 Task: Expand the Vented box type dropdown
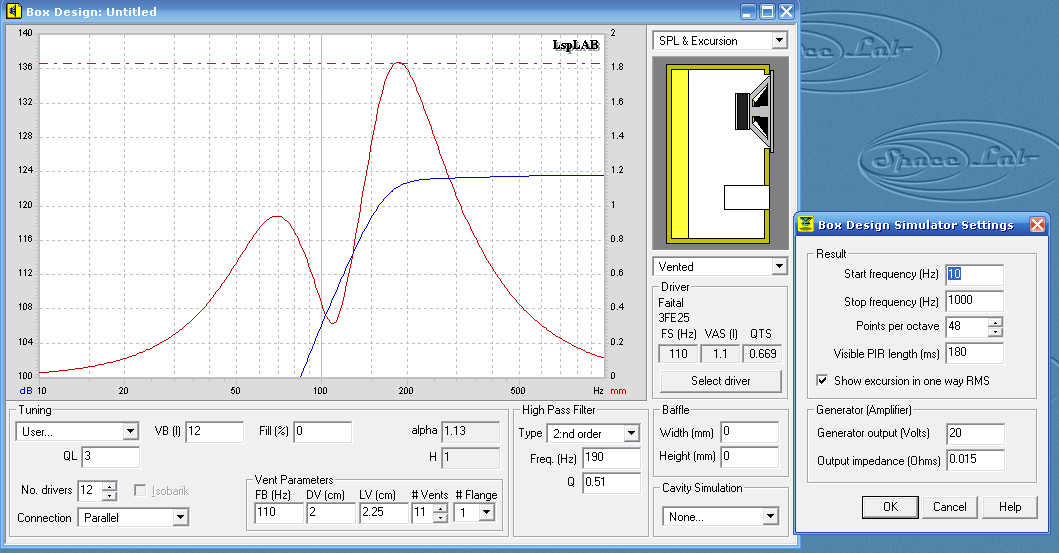(x=779, y=267)
